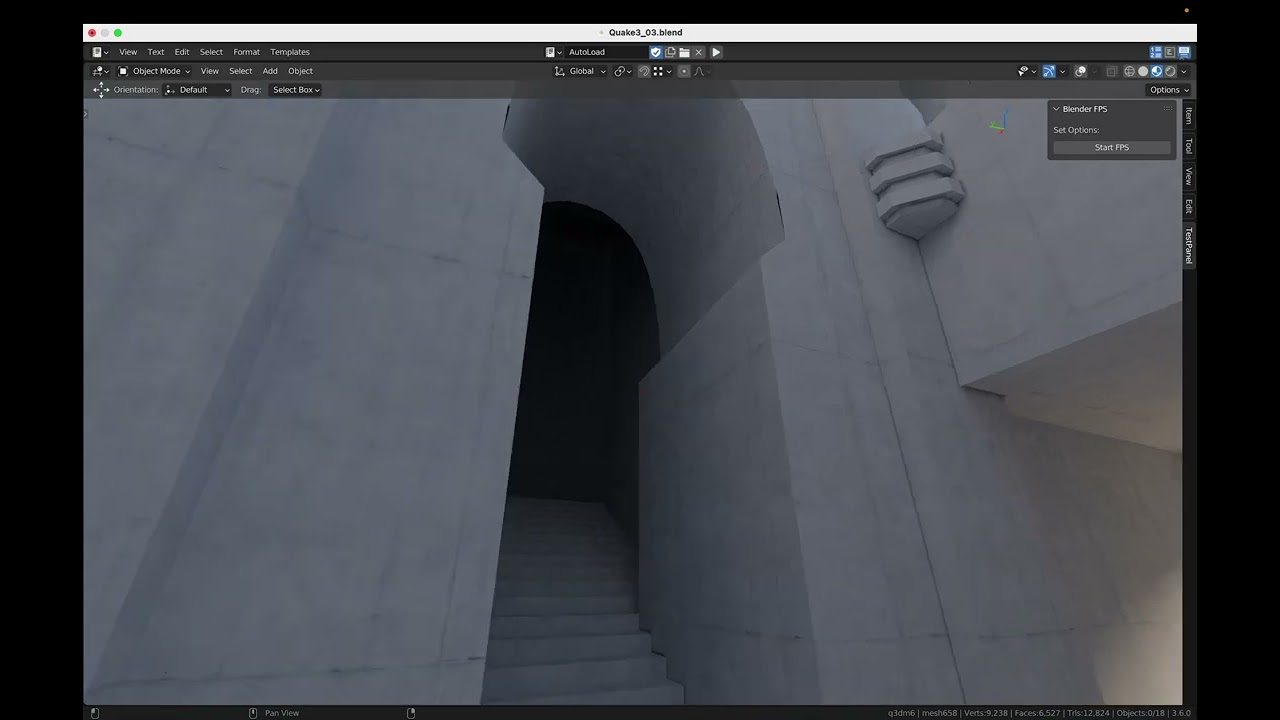This screenshot has width=1280, height=720.
Task: Open proportional falloff curve dropdown
Action: point(702,71)
